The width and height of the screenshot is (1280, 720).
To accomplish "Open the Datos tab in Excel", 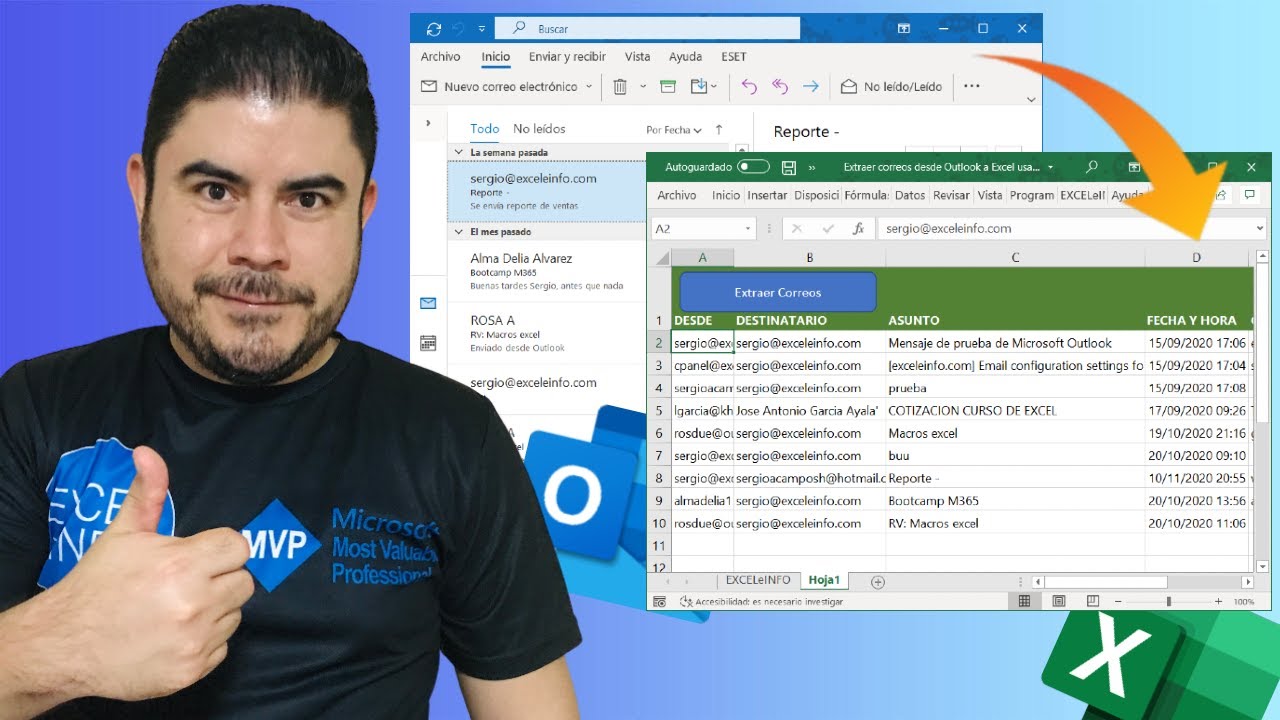I will [910, 196].
